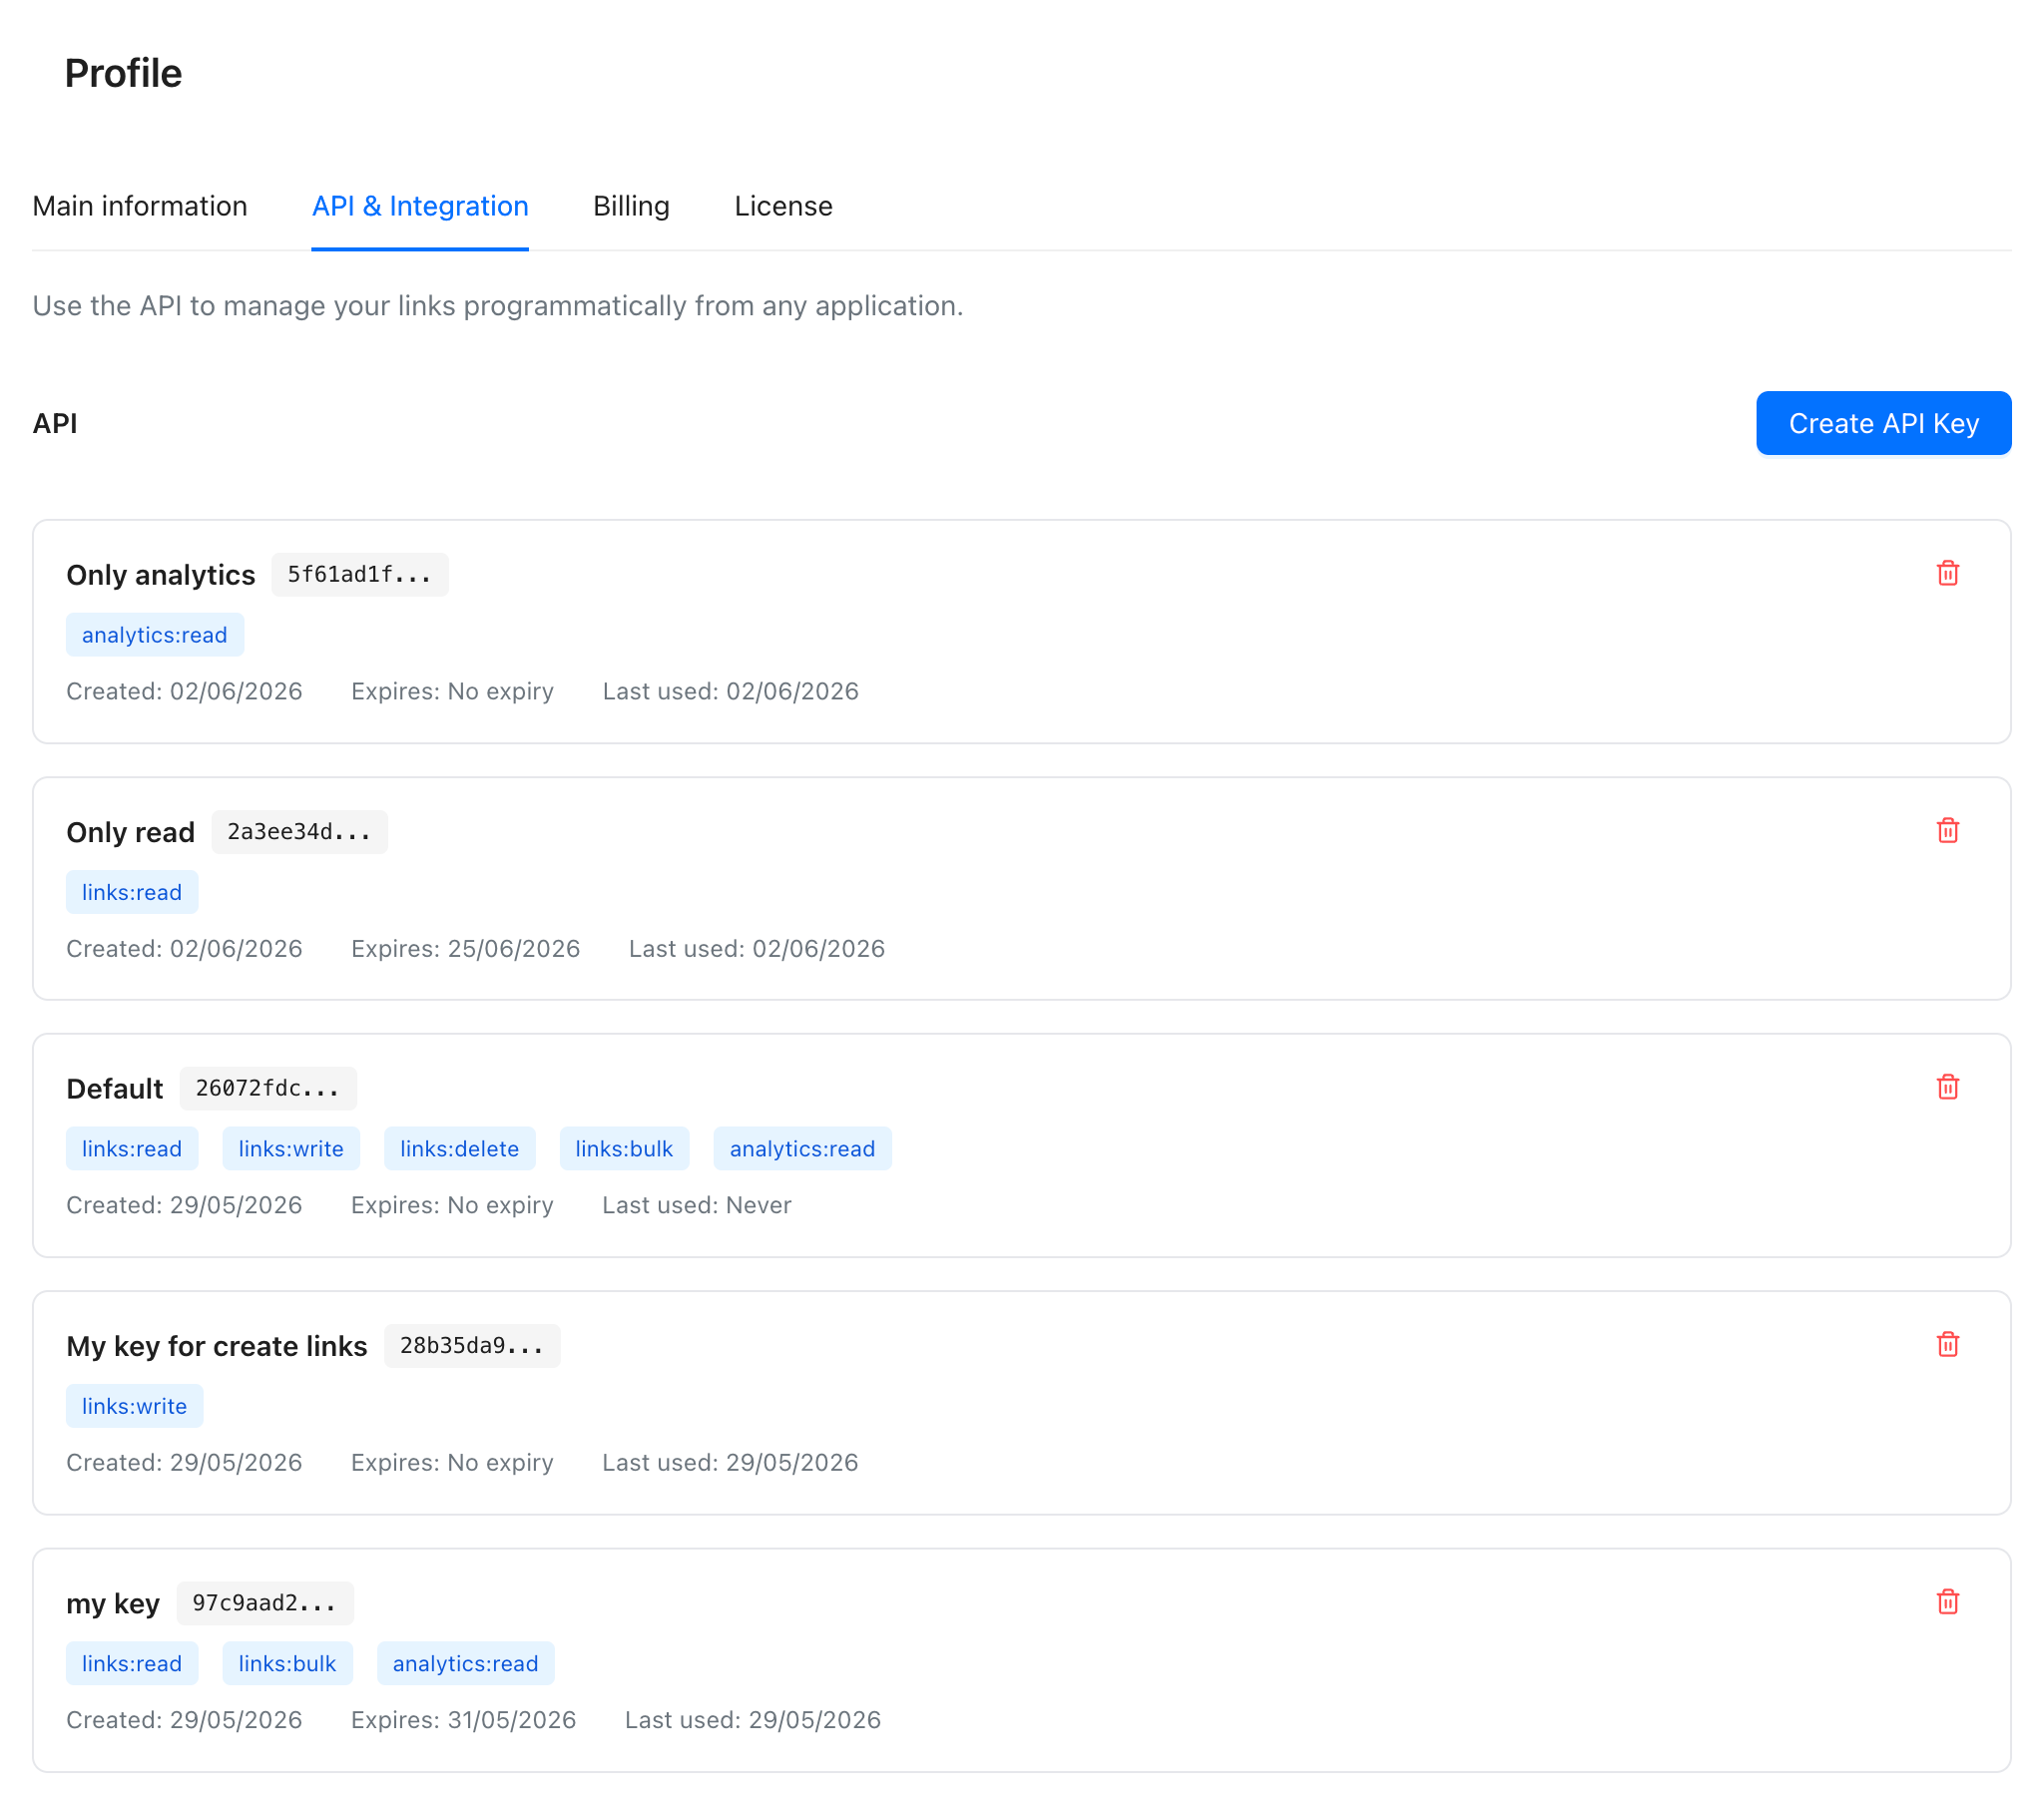The image size is (2044, 1796).
Task: Select key prefix 2a3ee34d...
Action: point(299,832)
